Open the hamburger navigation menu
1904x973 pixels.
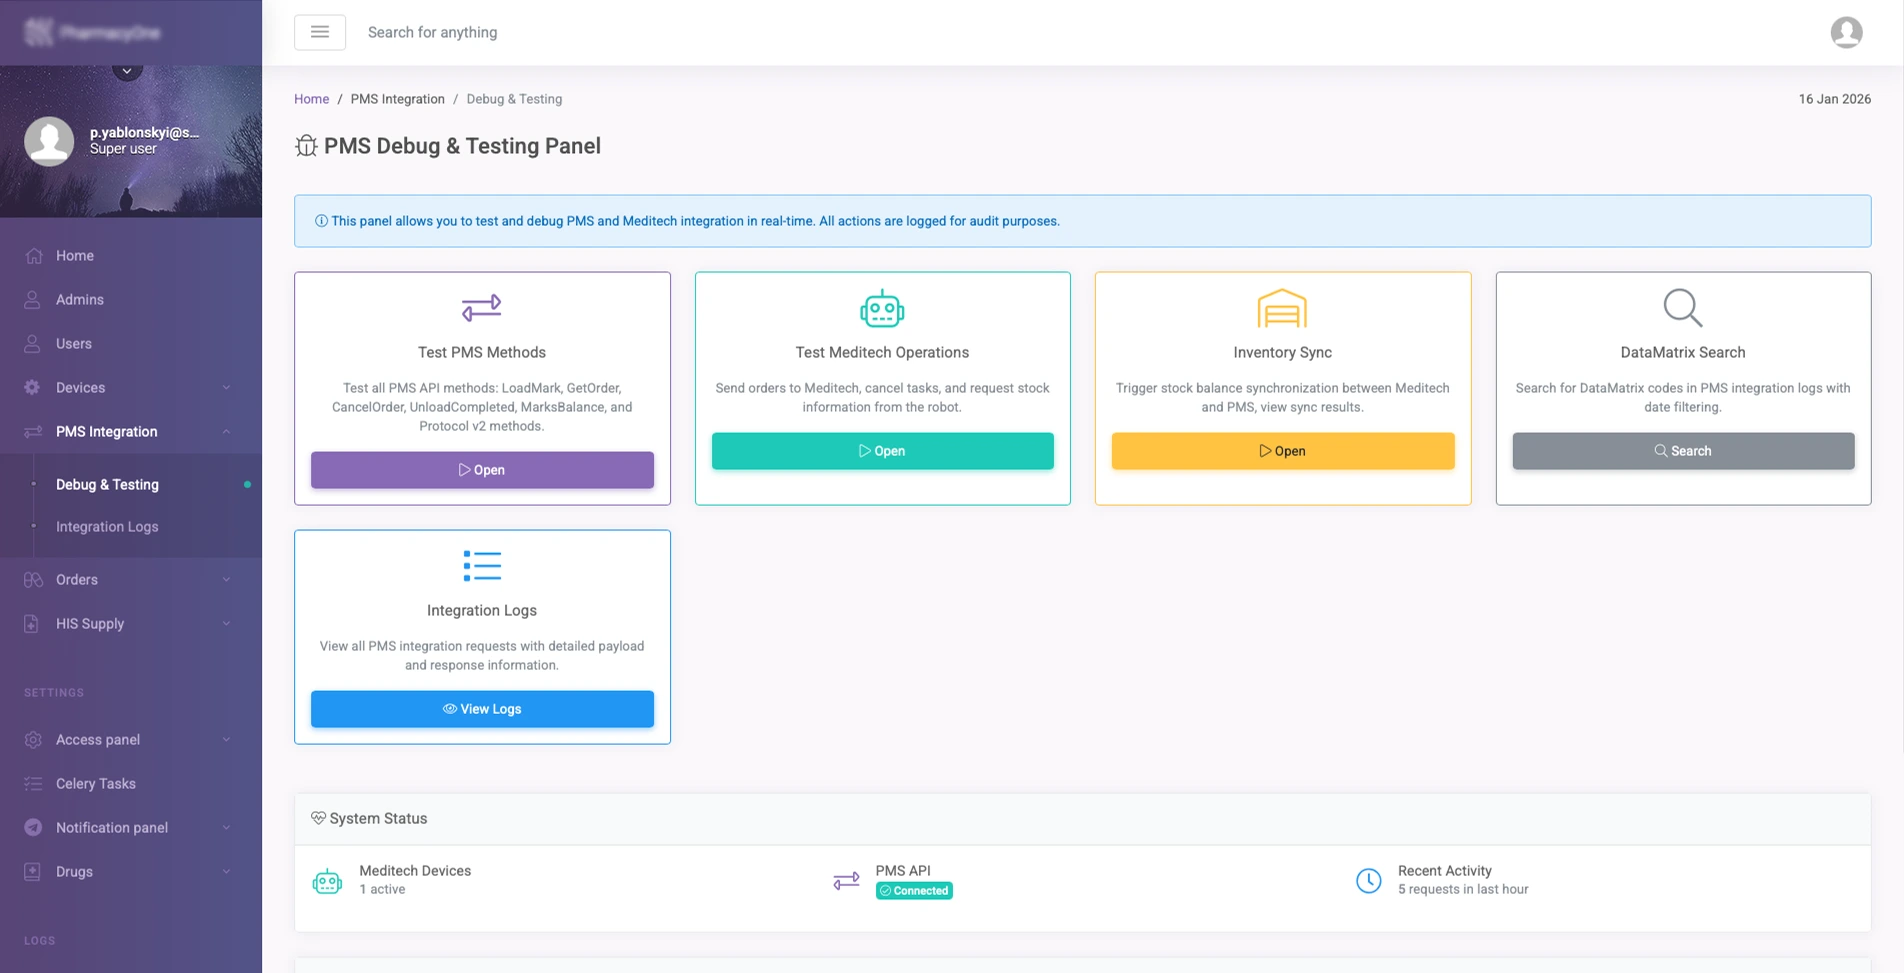(319, 32)
